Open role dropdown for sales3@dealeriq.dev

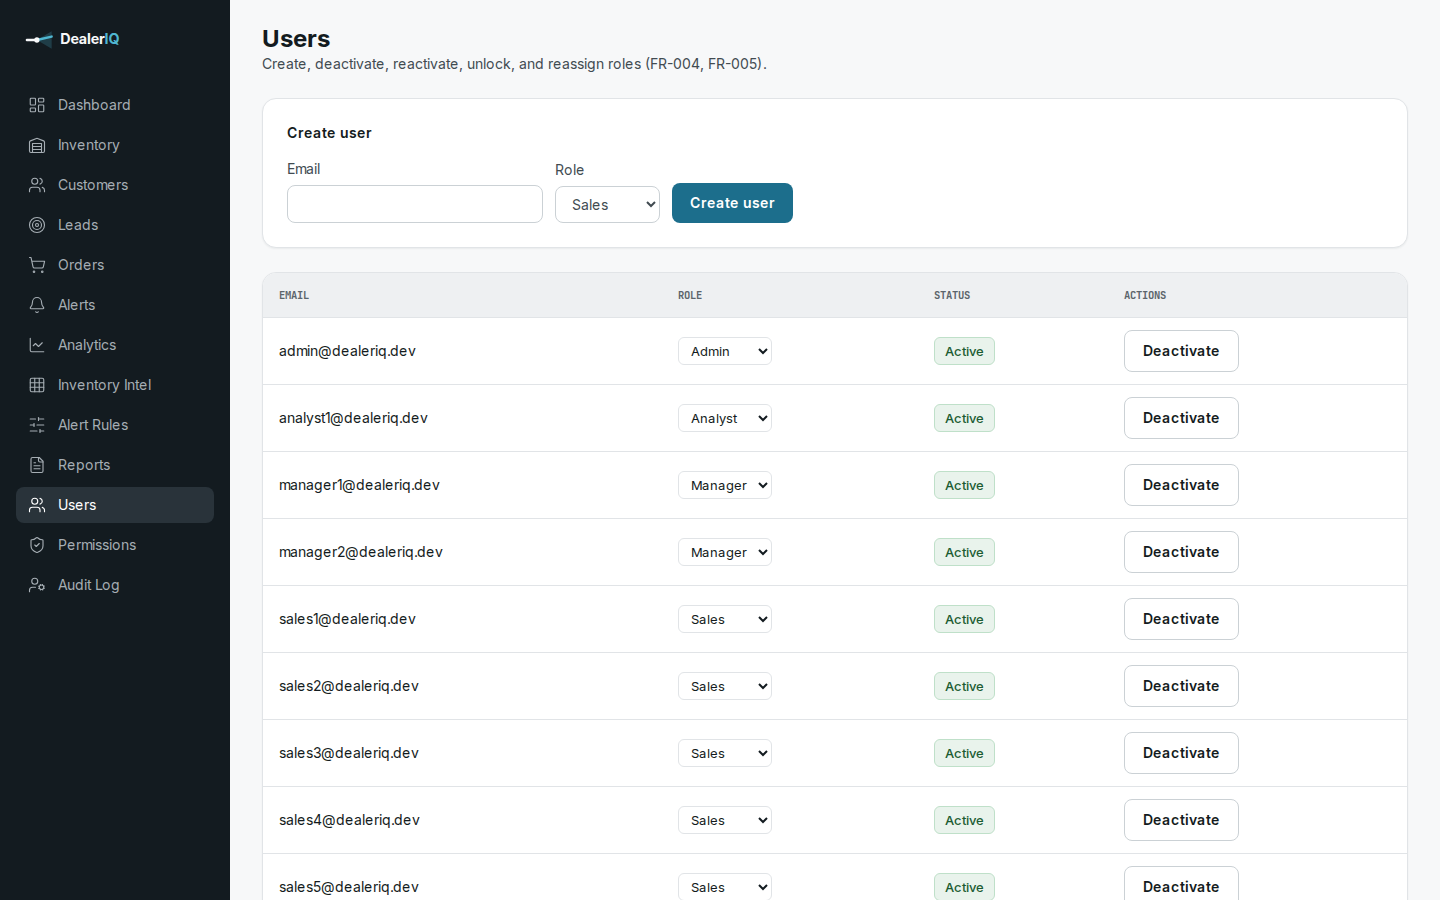point(725,753)
